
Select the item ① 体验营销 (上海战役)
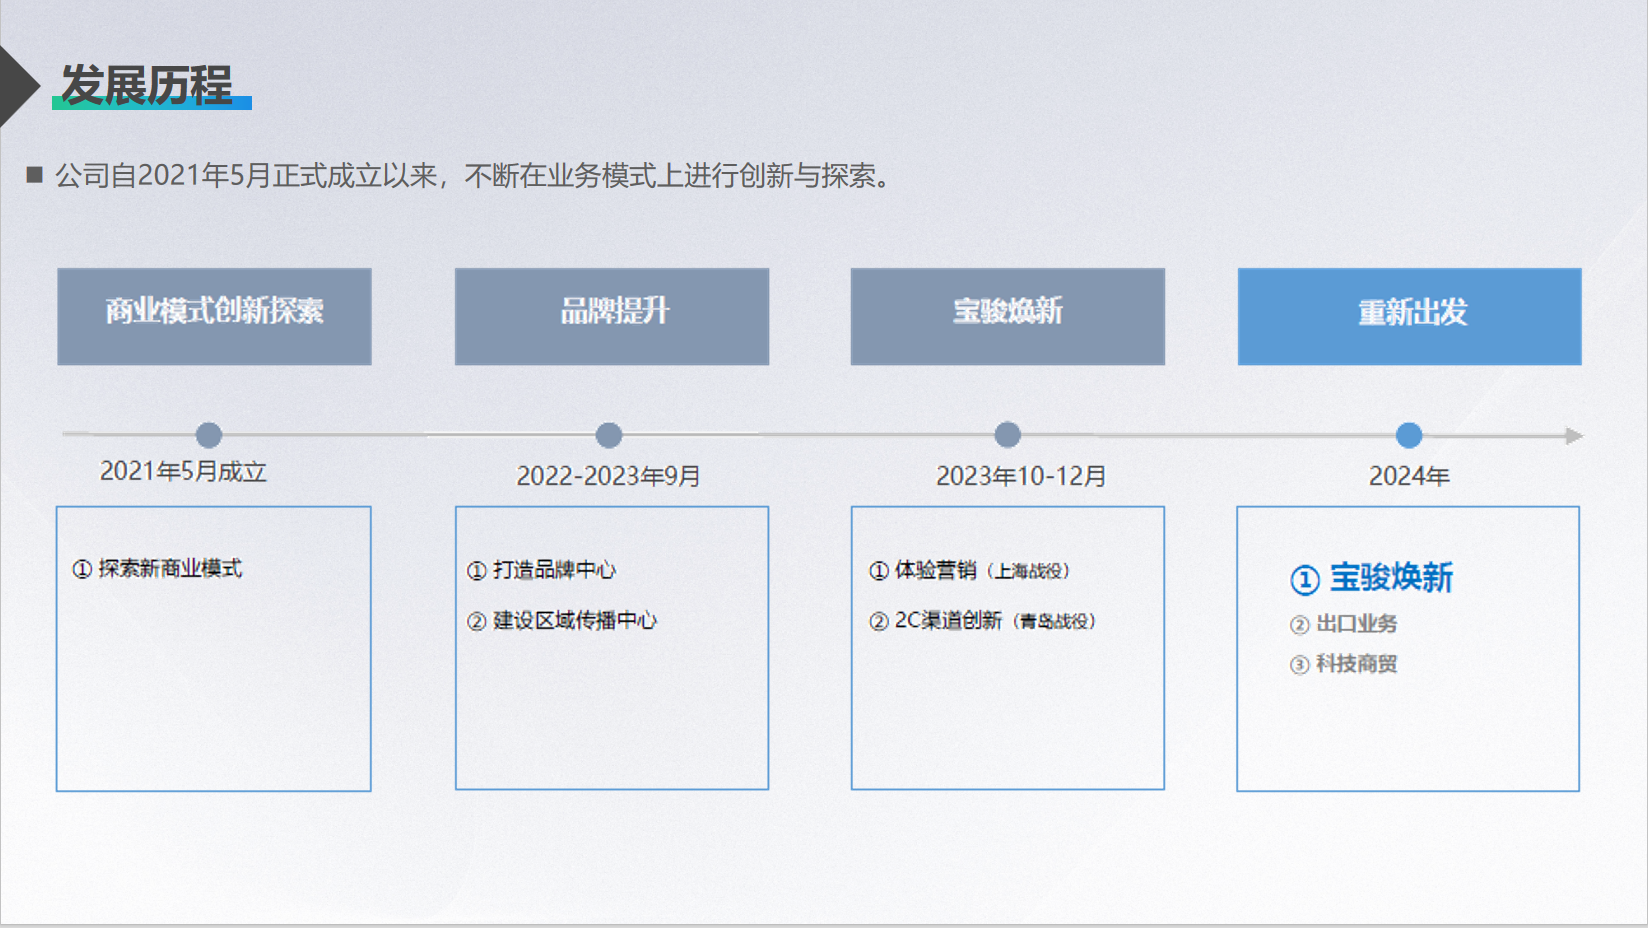970,570
